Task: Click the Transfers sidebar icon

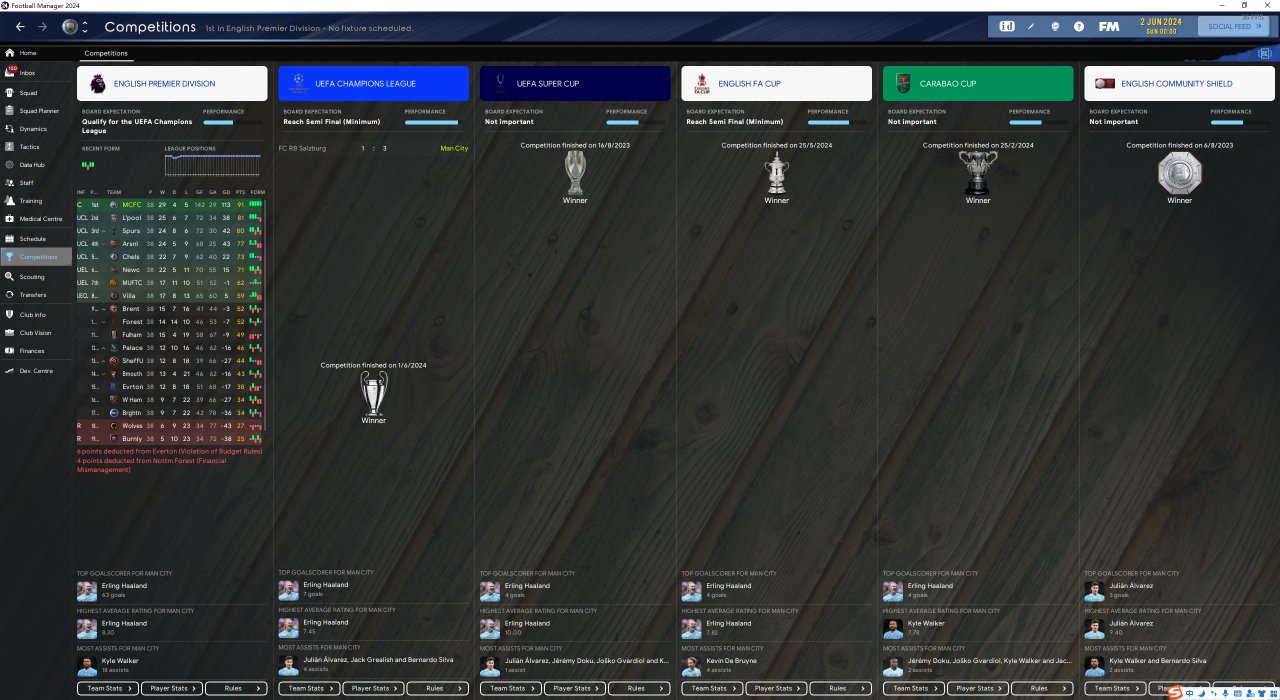Action: [10, 295]
